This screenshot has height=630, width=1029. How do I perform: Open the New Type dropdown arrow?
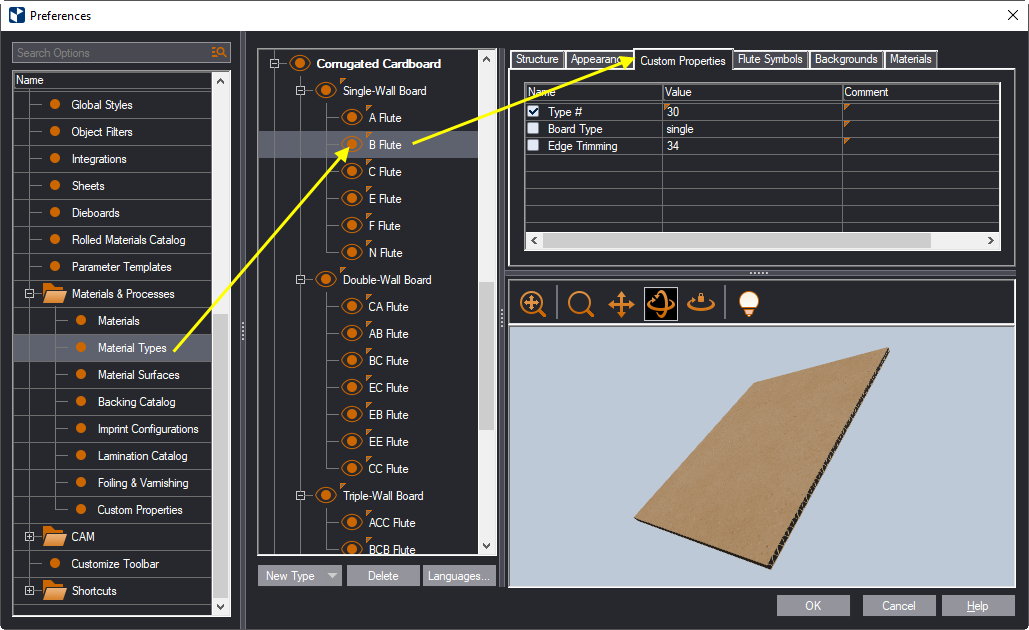coord(332,576)
